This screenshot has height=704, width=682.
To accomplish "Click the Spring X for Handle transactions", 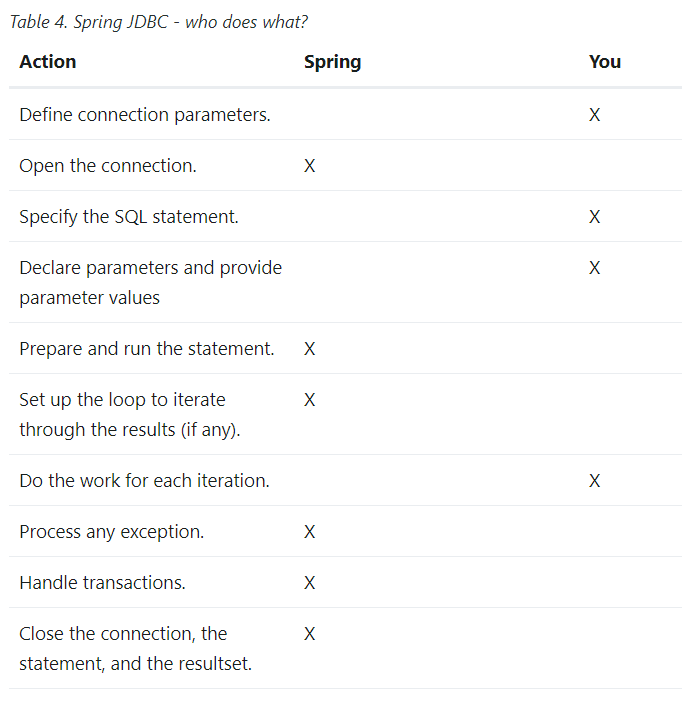I will click(309, 583).
